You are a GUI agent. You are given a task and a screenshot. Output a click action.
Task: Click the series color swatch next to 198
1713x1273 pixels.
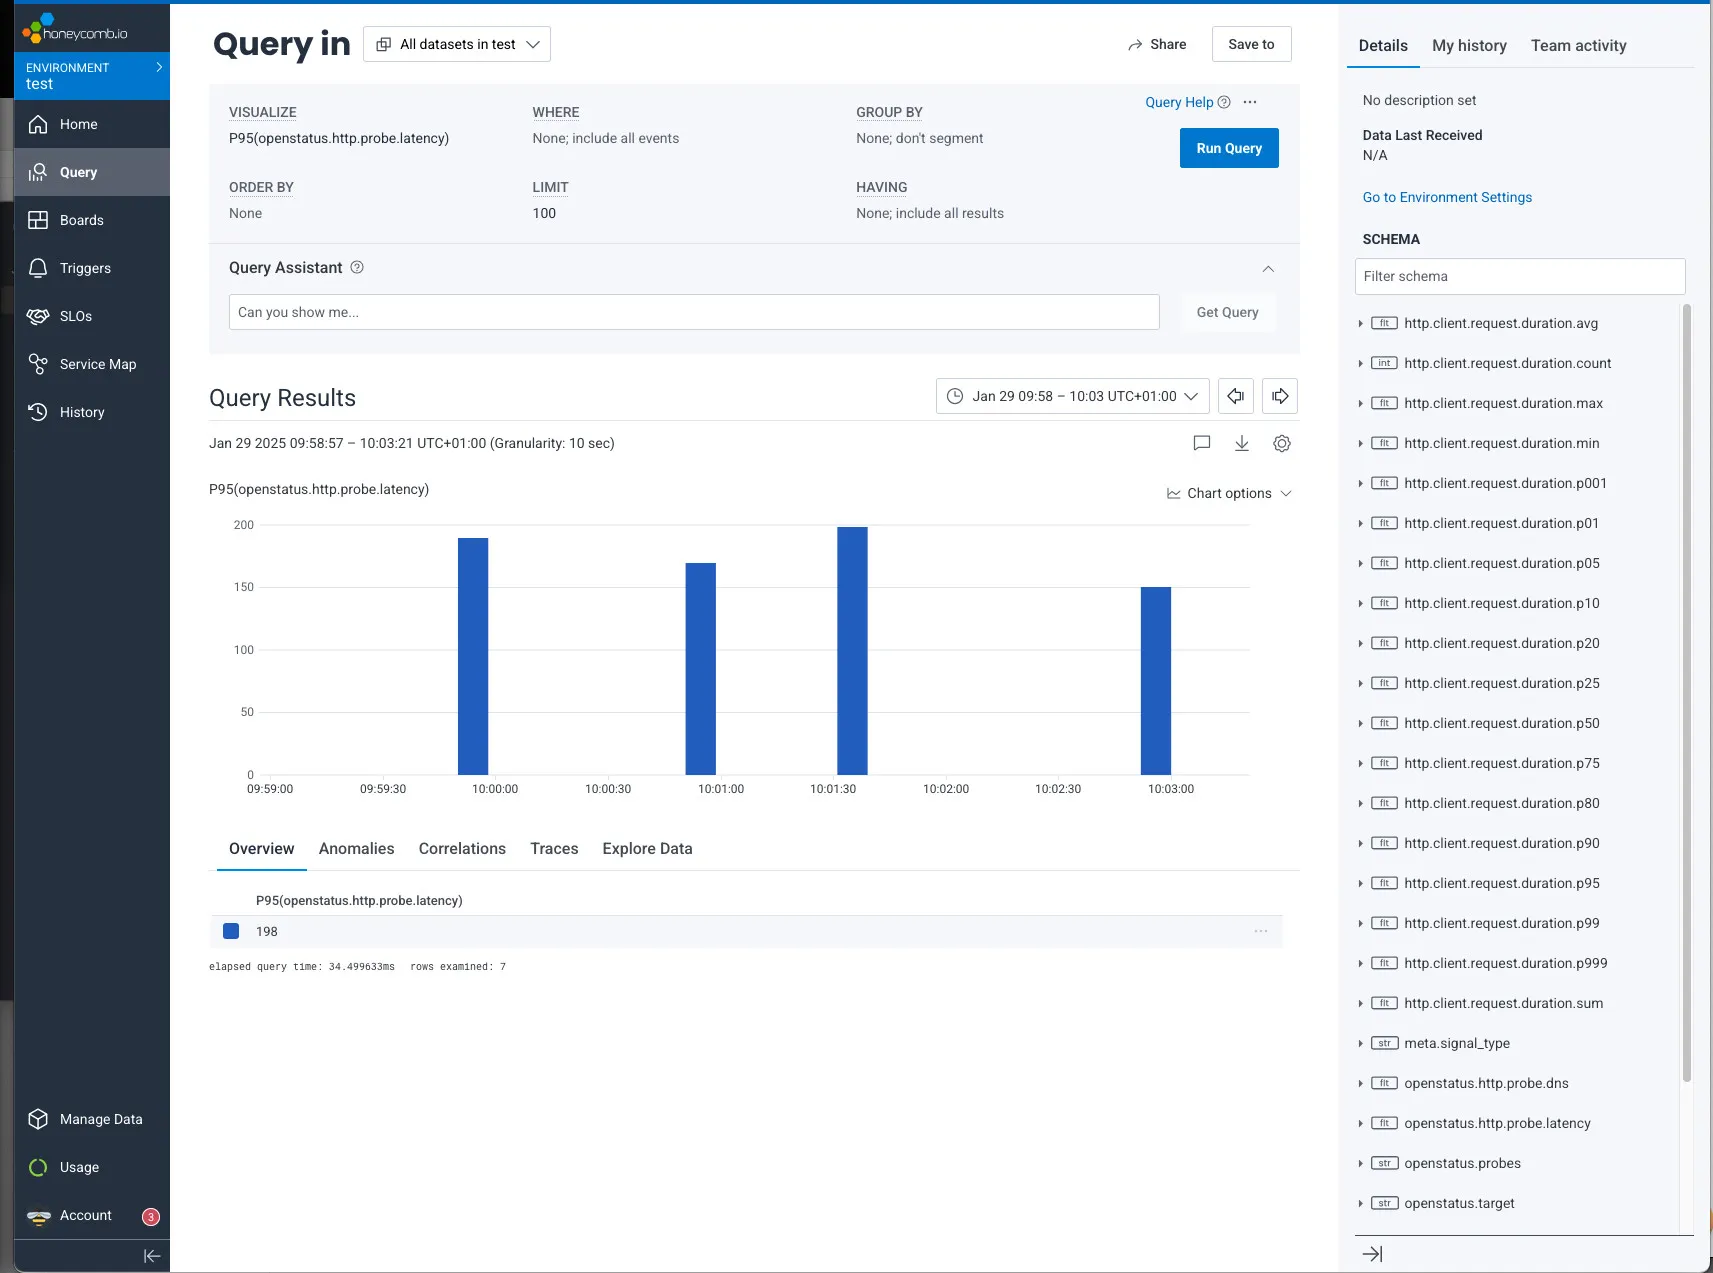pos(230,931)
